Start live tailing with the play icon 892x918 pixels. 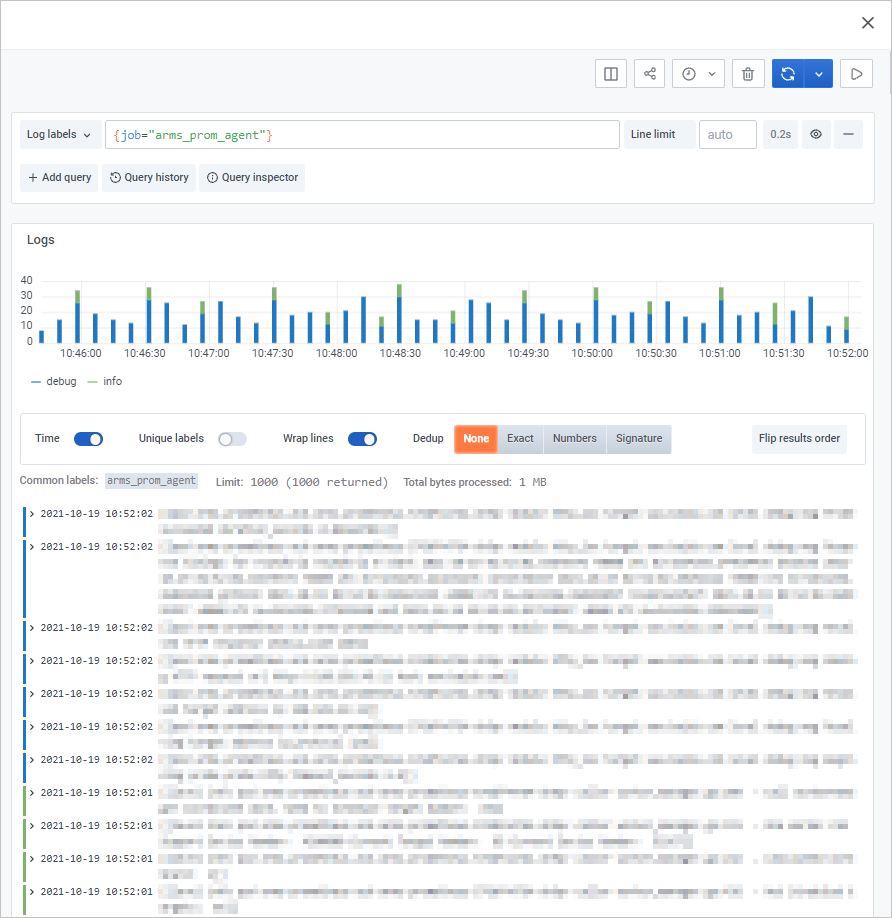pos(856,73)
